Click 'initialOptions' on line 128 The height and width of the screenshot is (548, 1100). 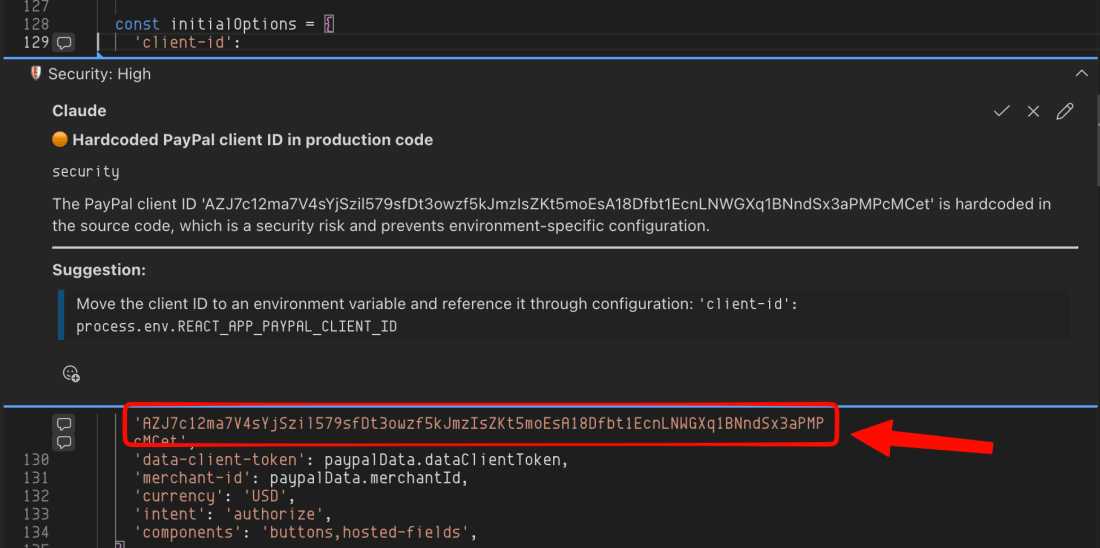(234, 24)
